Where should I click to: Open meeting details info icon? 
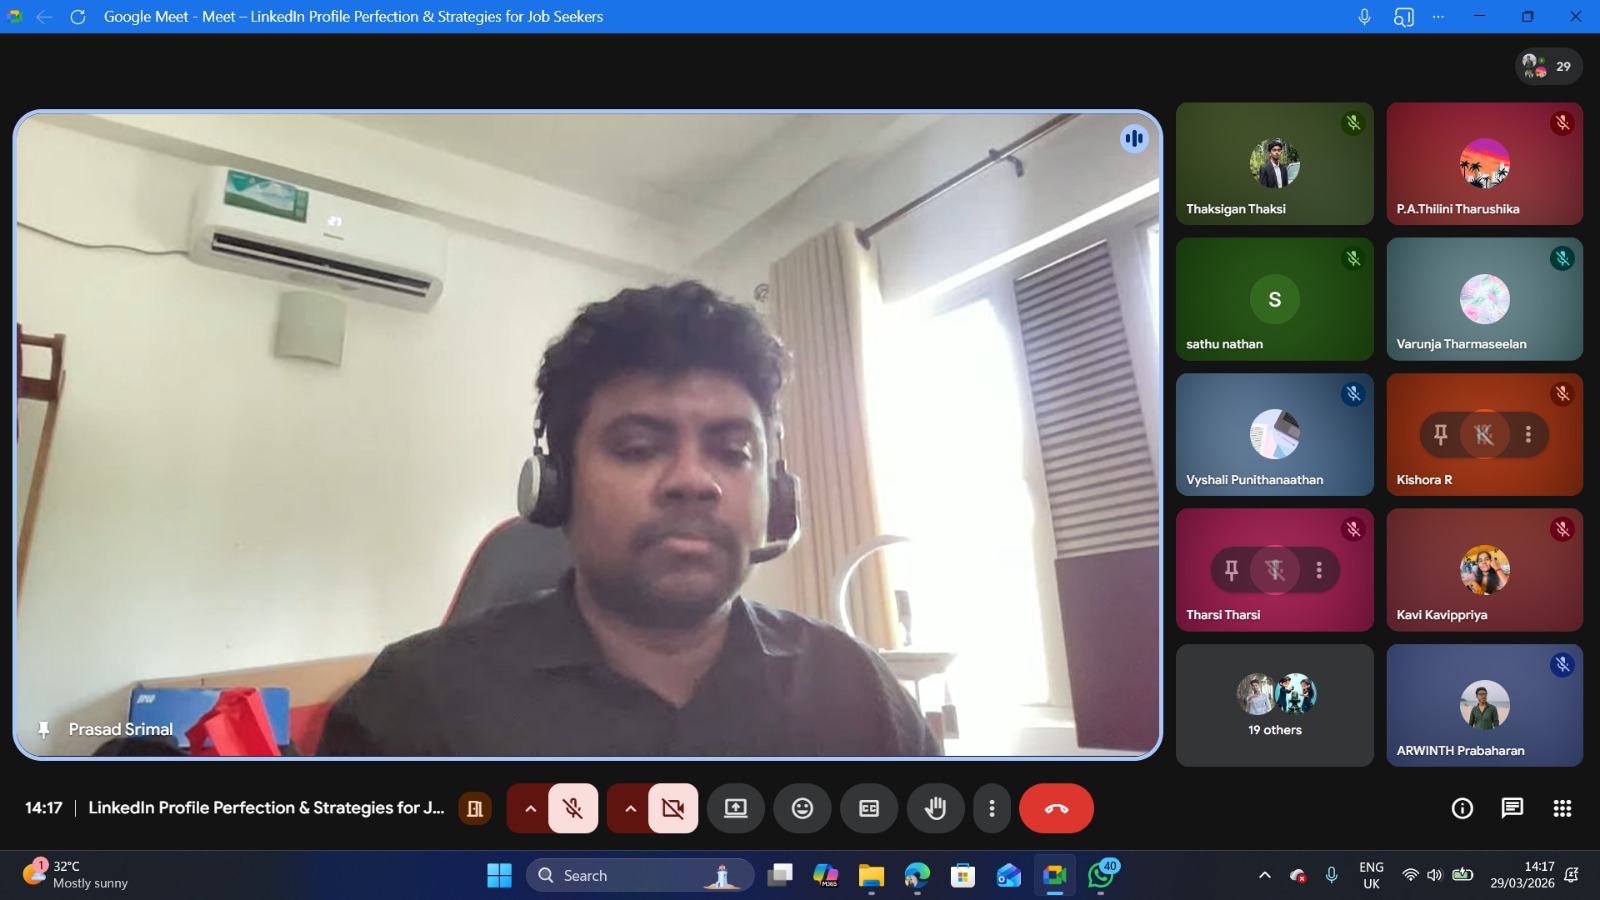pyautogui.click(x=1462, y=808)
